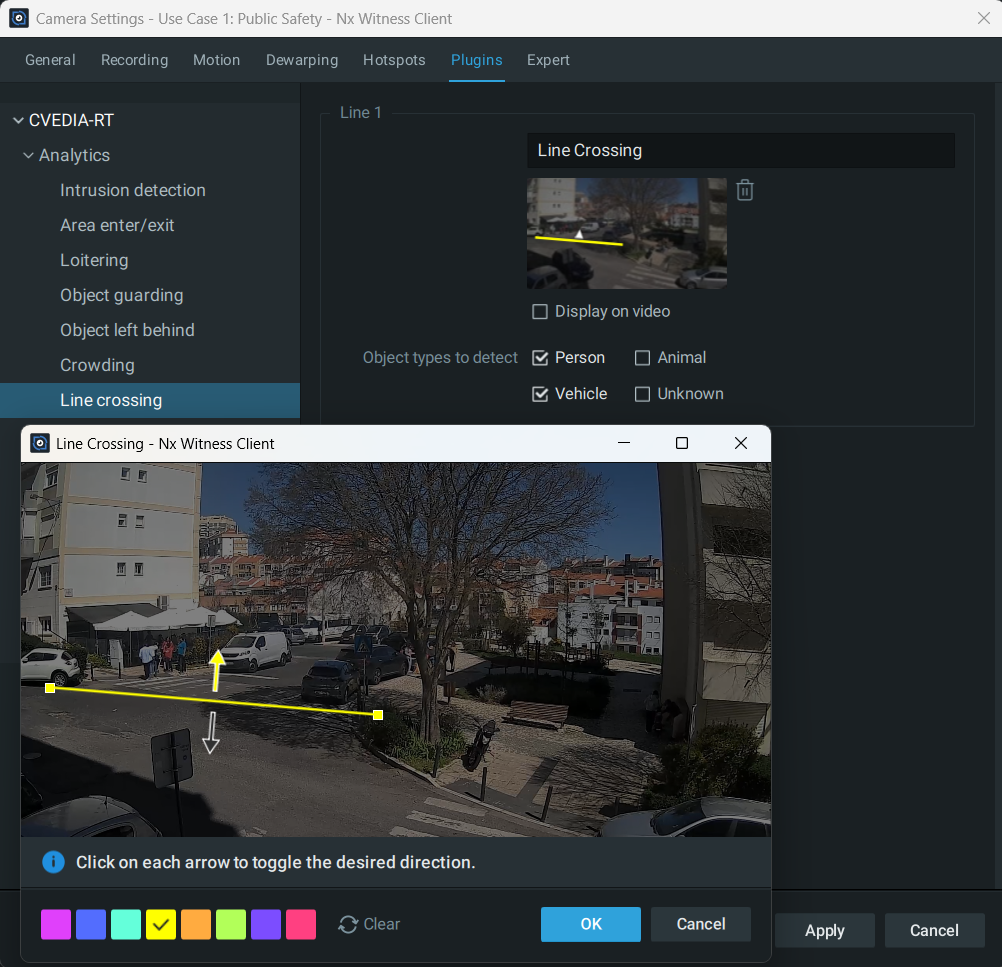Click the left endpoint handle of the line
1002x967 pixels.
pyautogui.click(x=50, y=688)
